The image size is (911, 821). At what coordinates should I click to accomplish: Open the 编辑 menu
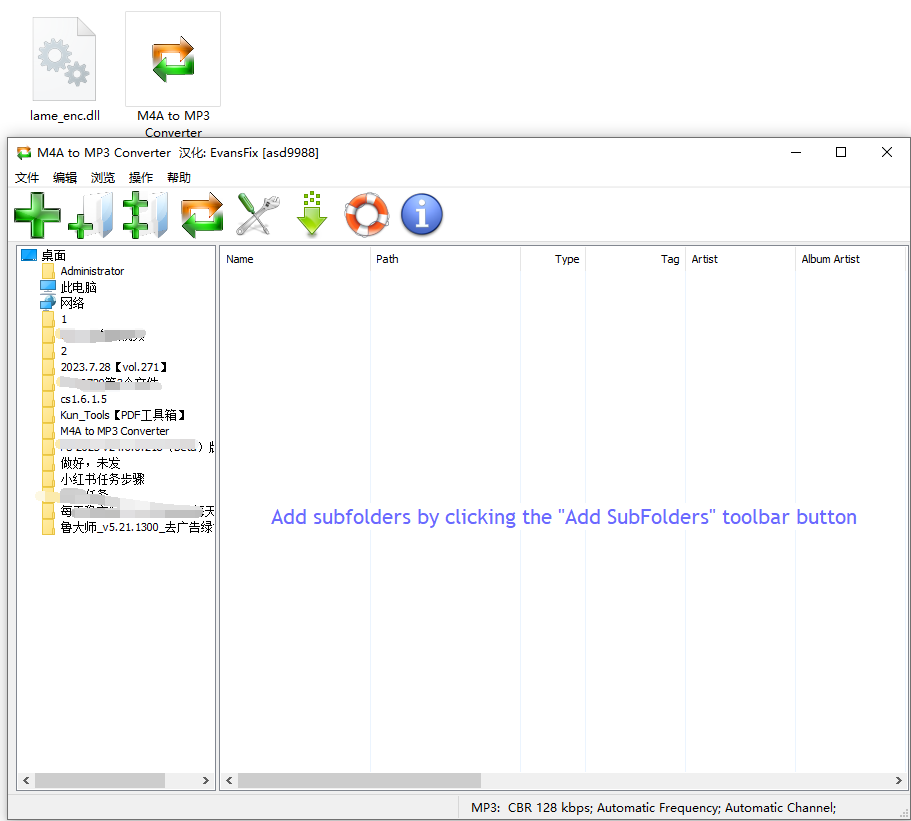[x=64, y=178]
